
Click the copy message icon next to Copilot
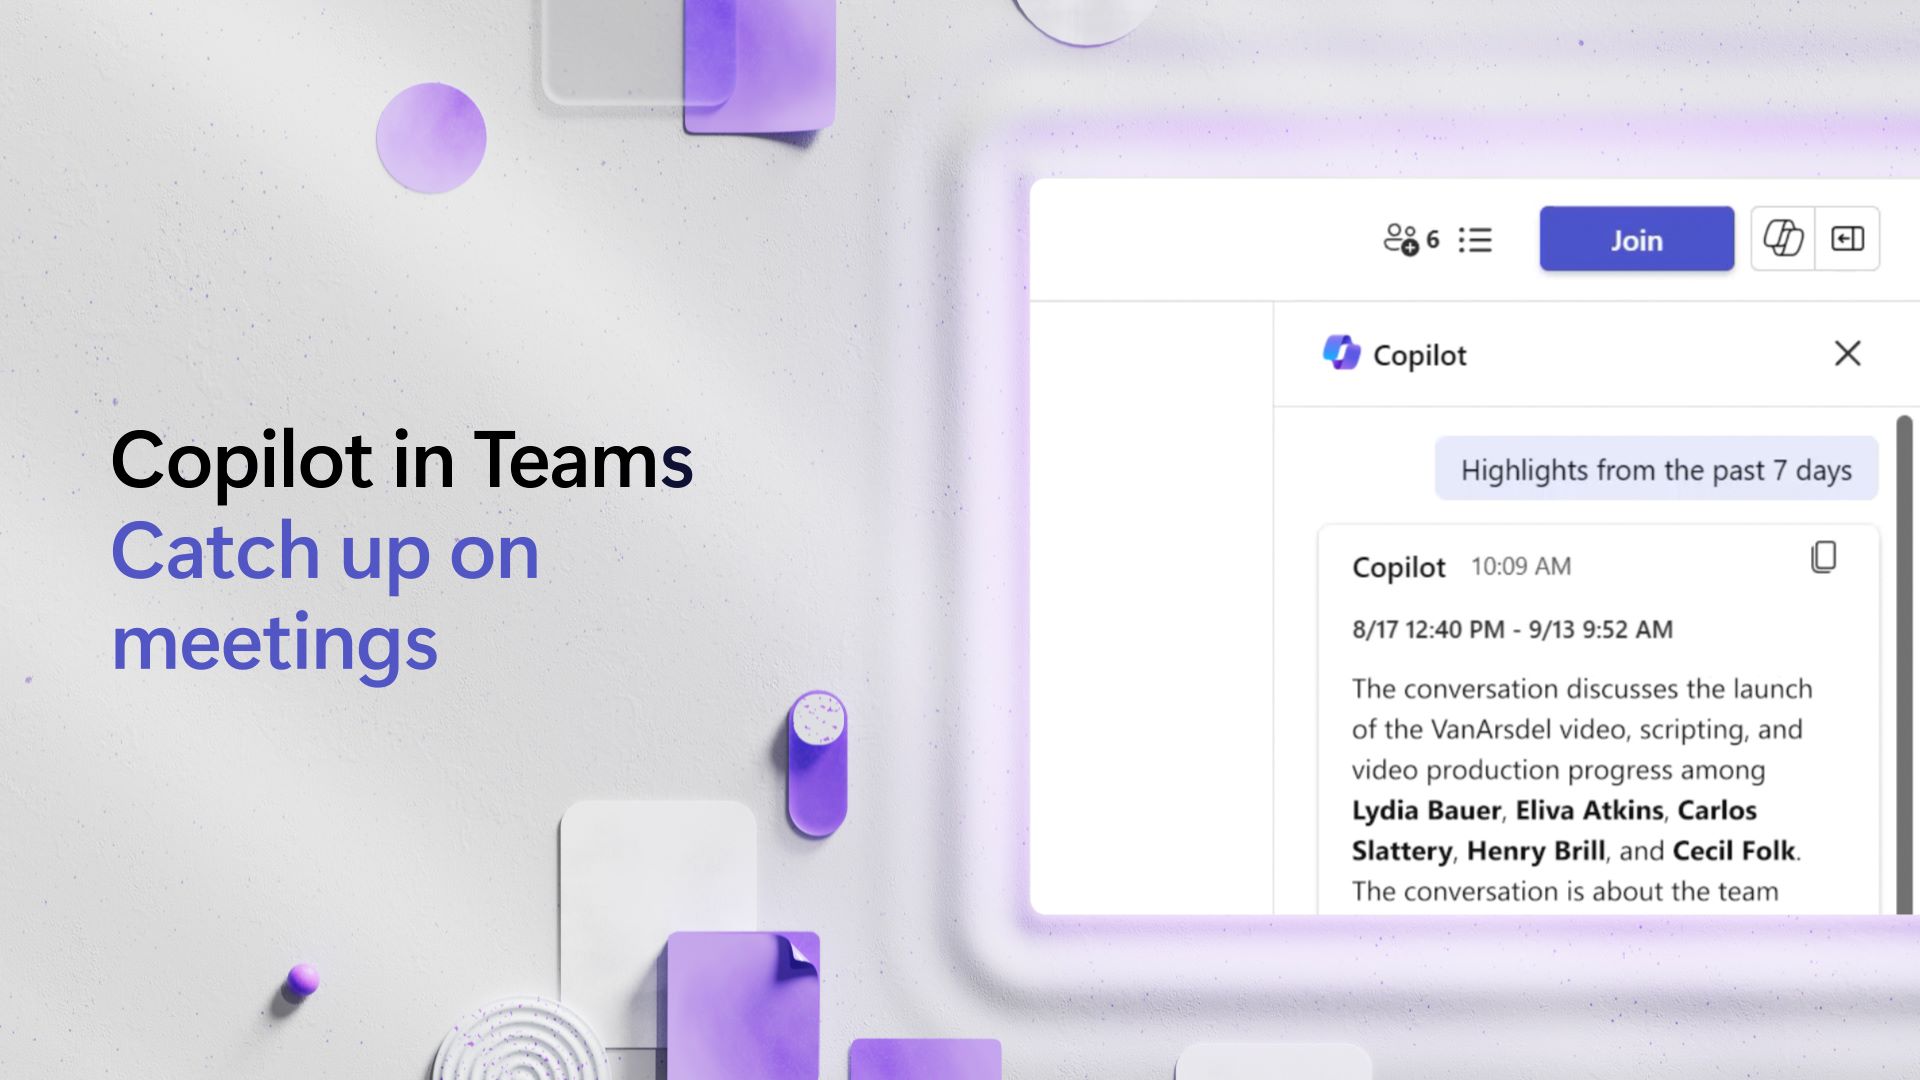pyautogui.click(x=1826, y=555)
